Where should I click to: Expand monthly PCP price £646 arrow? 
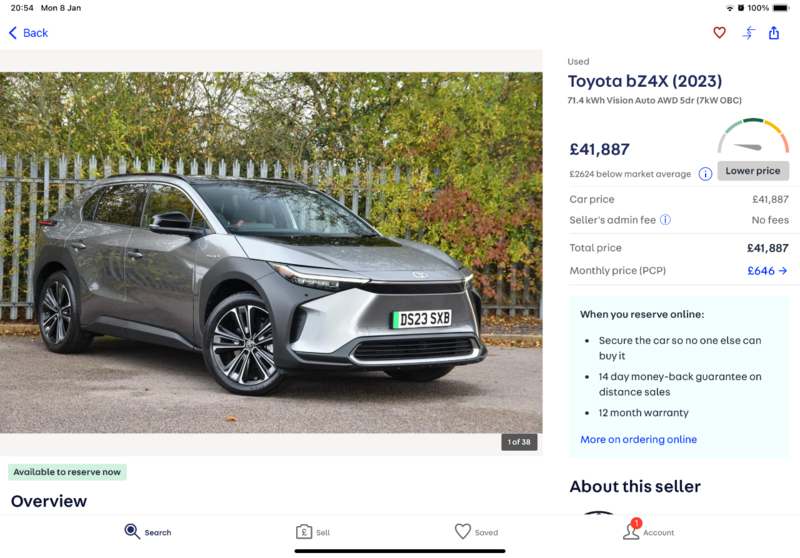[x=767, y=271]
